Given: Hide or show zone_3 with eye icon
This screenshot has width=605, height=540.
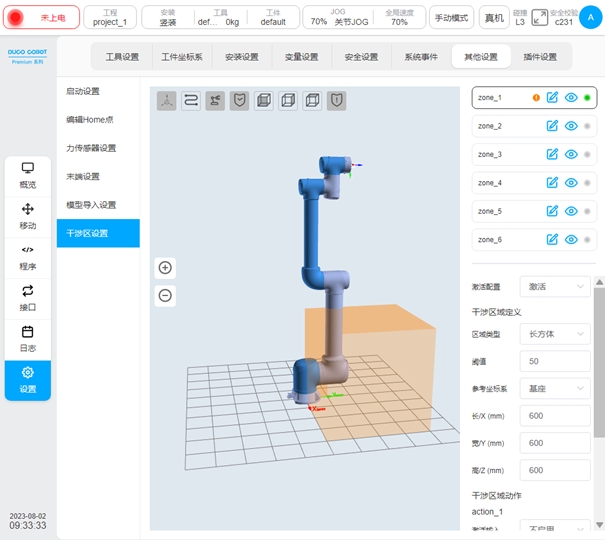Looking at the screenshot, I should 571,154.
